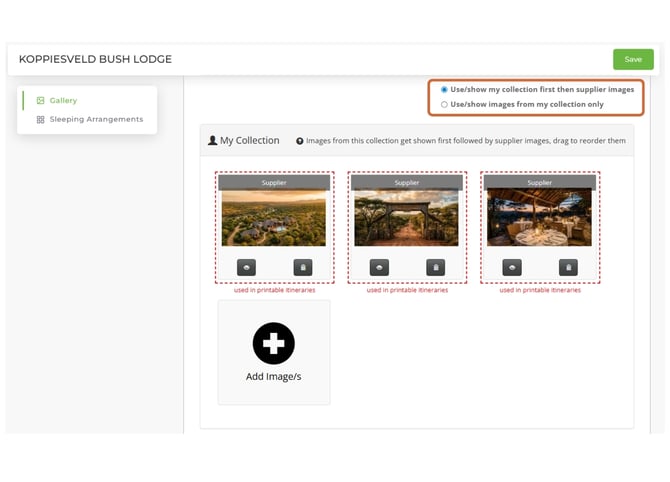Click Supplier header on aerial lodge card
This screenshot has width=670, height=482.
274,182
